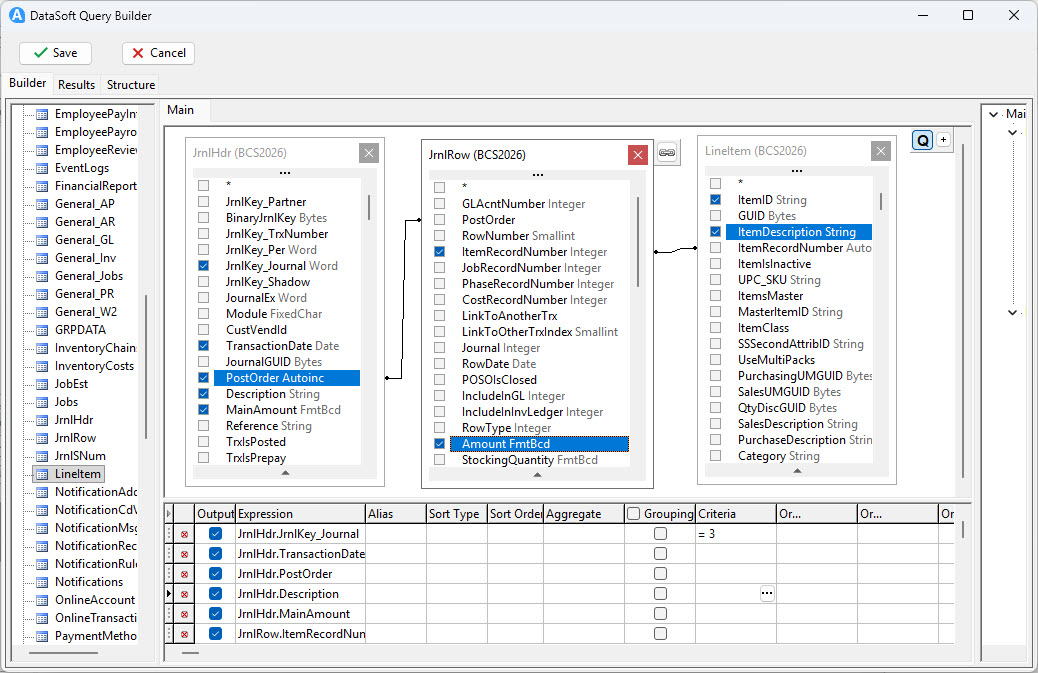The image size is (1038, 673).
Task: Open the Structure tab
Action: pyautogui.click(x=131, y=85)
